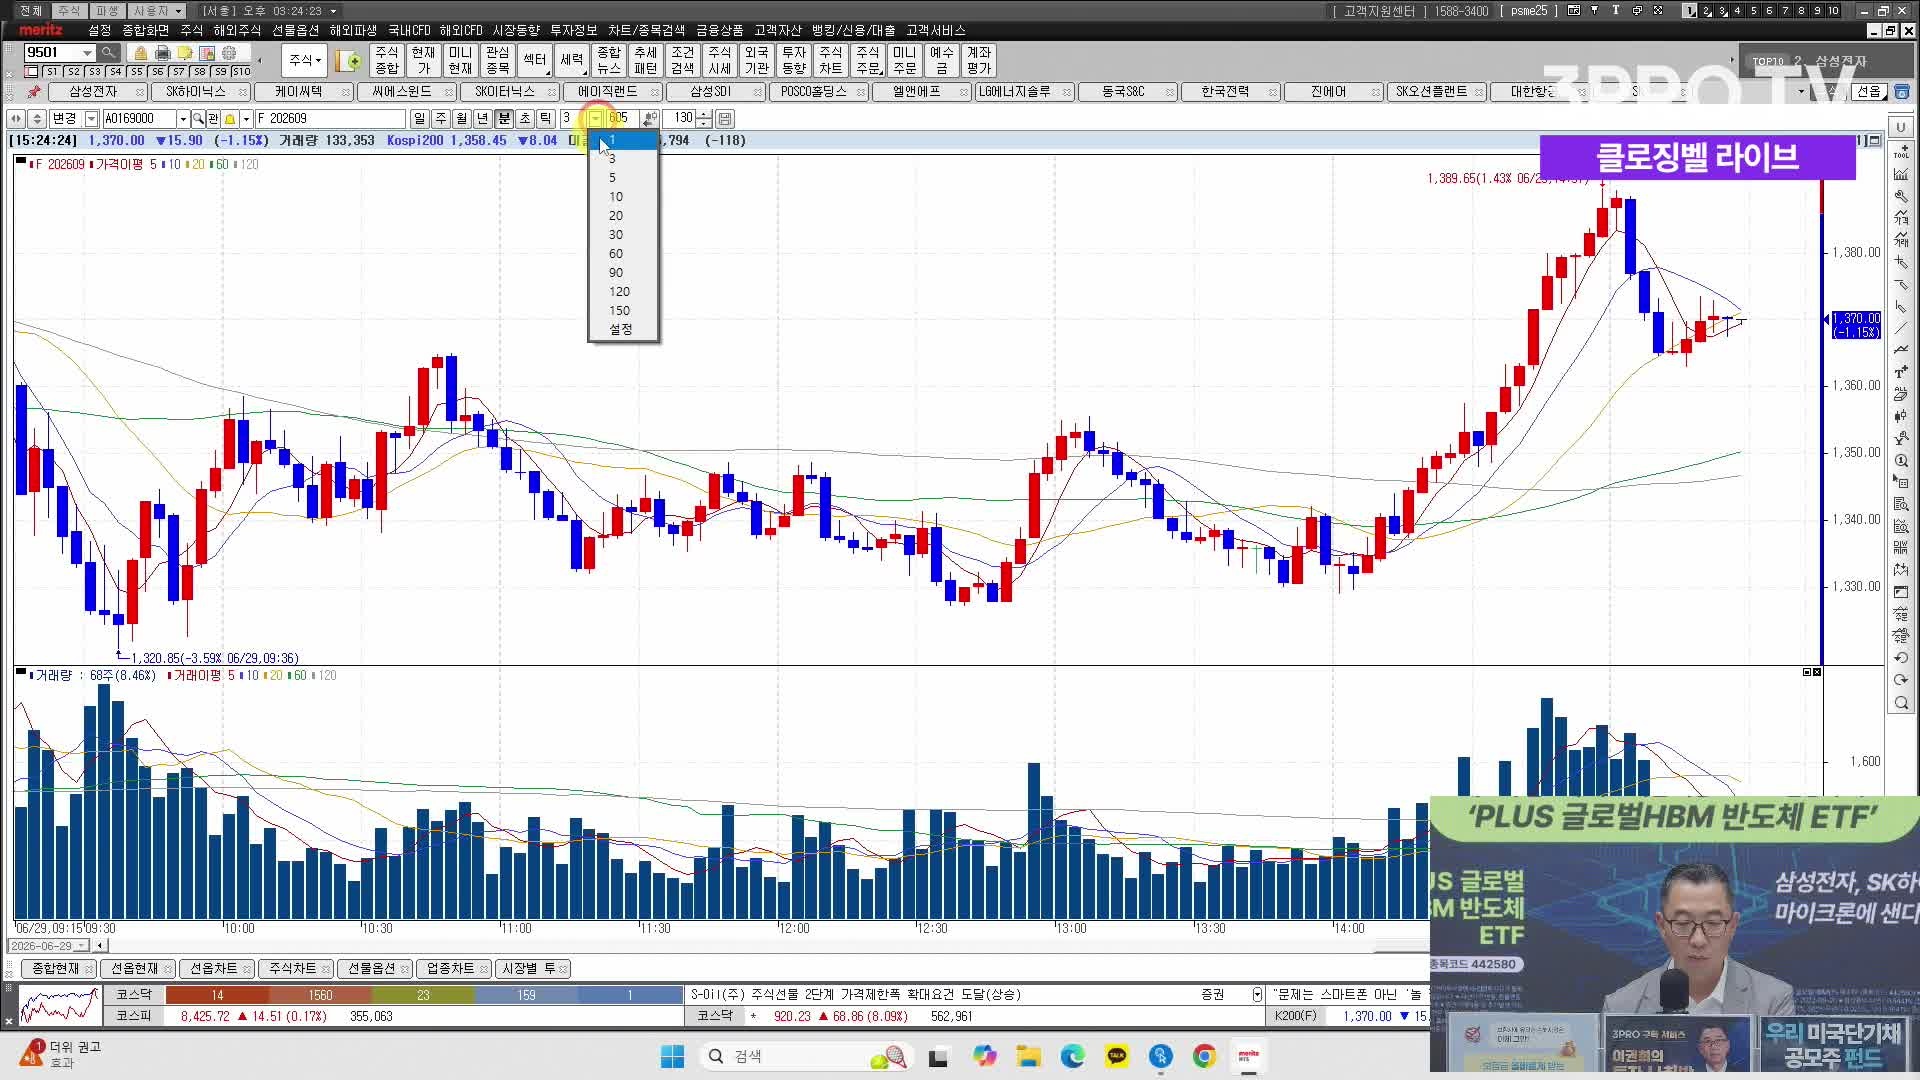Open the A0169000 symbol code dropdown arrow
1920x1080 pixels.
[x=183, y=119]
